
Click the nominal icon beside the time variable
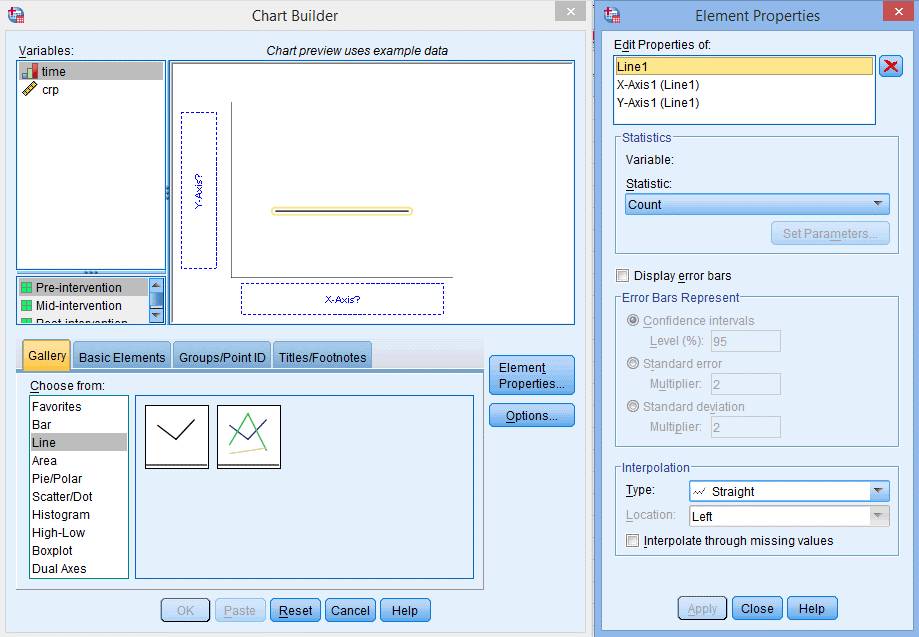[29, 71]
